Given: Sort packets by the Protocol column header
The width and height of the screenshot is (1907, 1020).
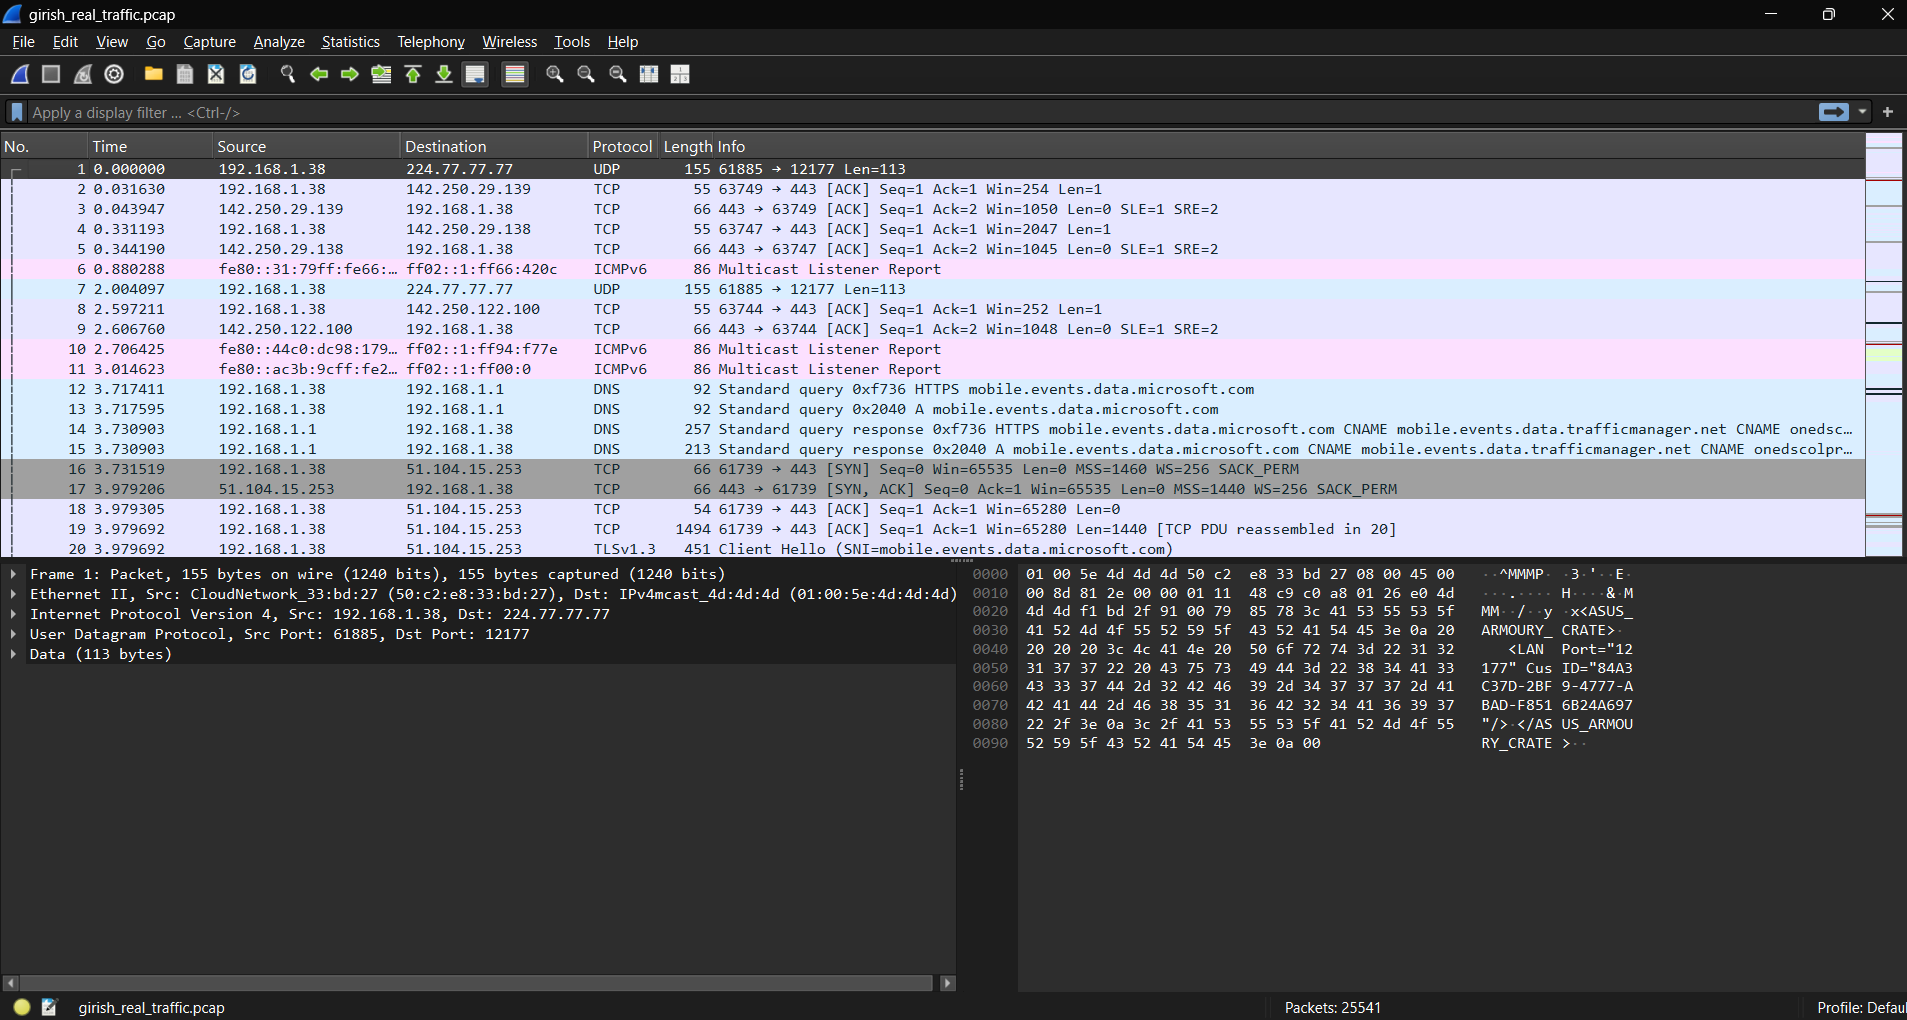Looking at the screenshot, I should [x=622, y=146].
